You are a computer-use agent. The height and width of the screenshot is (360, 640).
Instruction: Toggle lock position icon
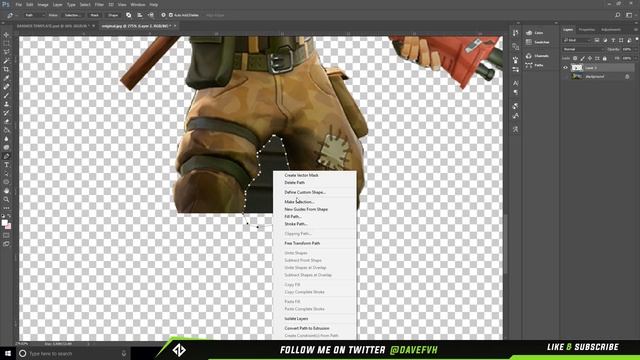[590, 58]
